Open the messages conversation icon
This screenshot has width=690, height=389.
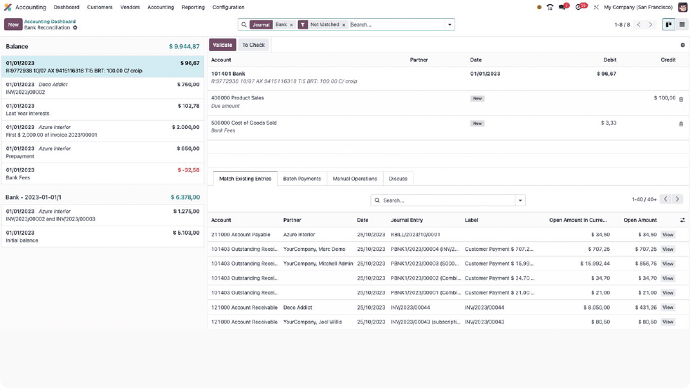(563, 7)
